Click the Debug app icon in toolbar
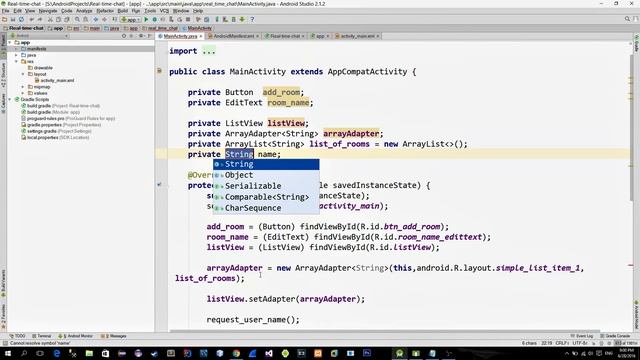The image size is (640, 360). point(154,19)
